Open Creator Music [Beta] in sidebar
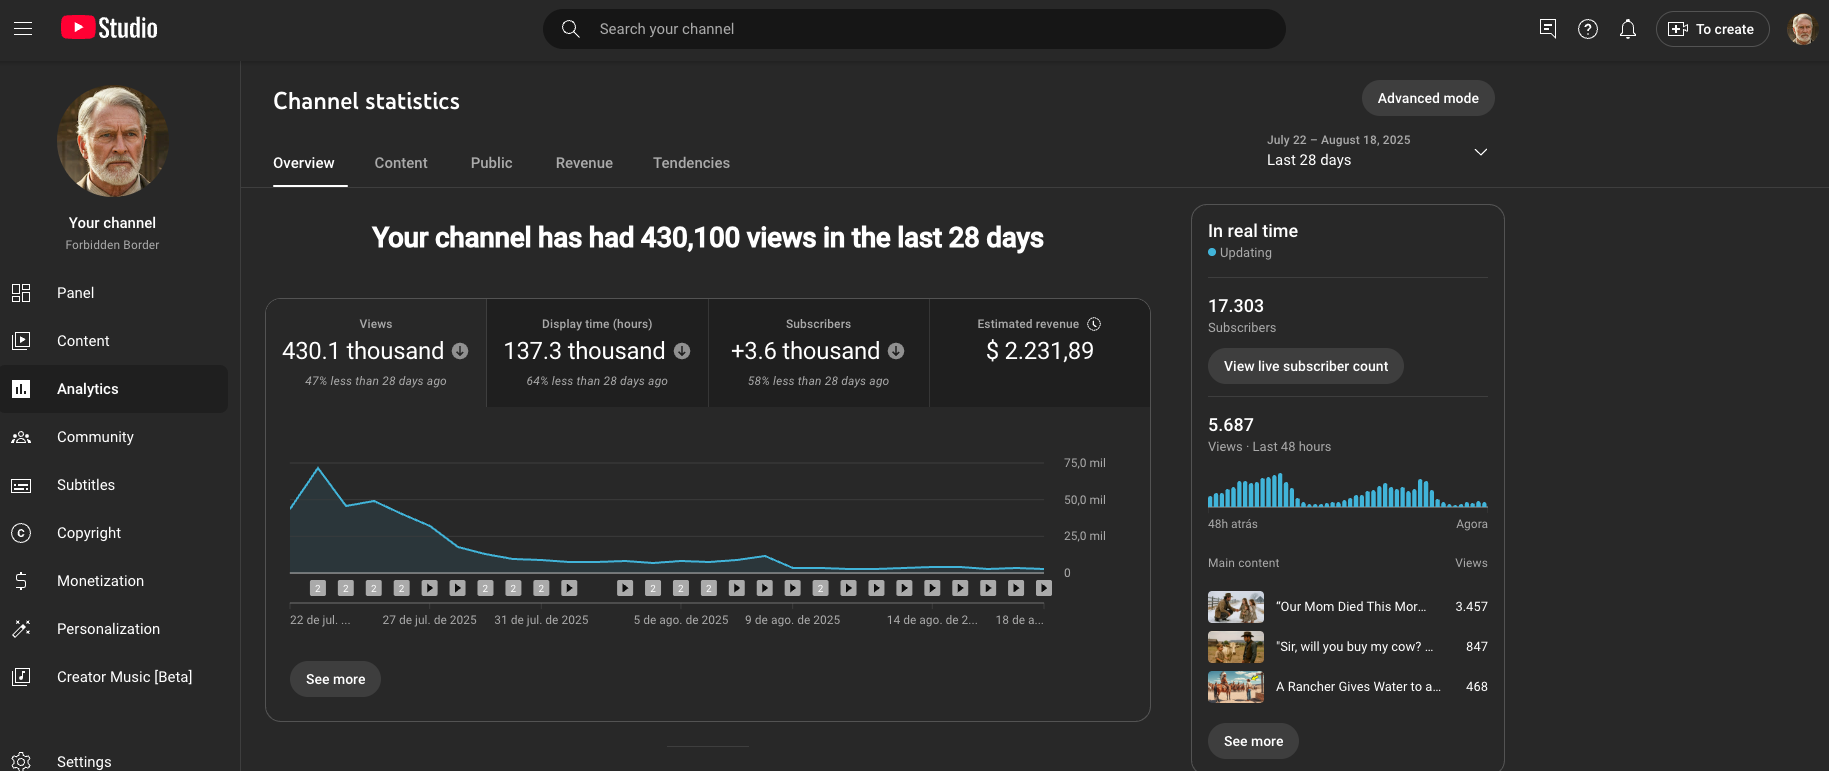Screen dimensions: 1829x771 [x=124, y=677]
